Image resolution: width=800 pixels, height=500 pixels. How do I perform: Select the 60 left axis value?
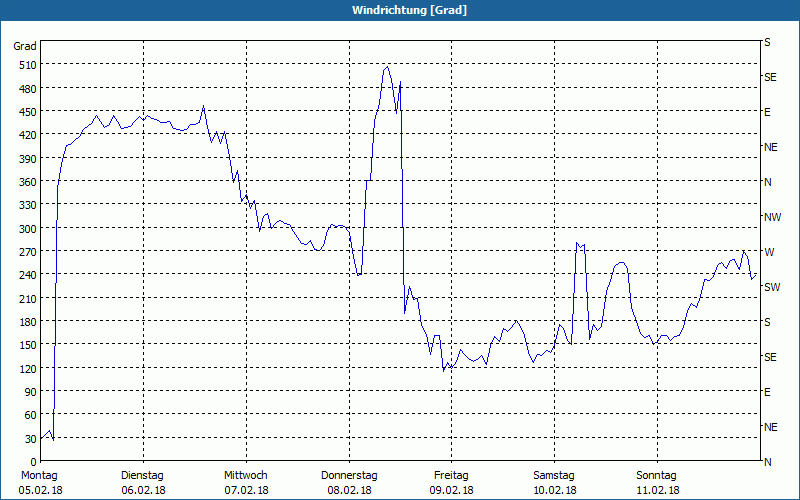click(x=31, y=415)
